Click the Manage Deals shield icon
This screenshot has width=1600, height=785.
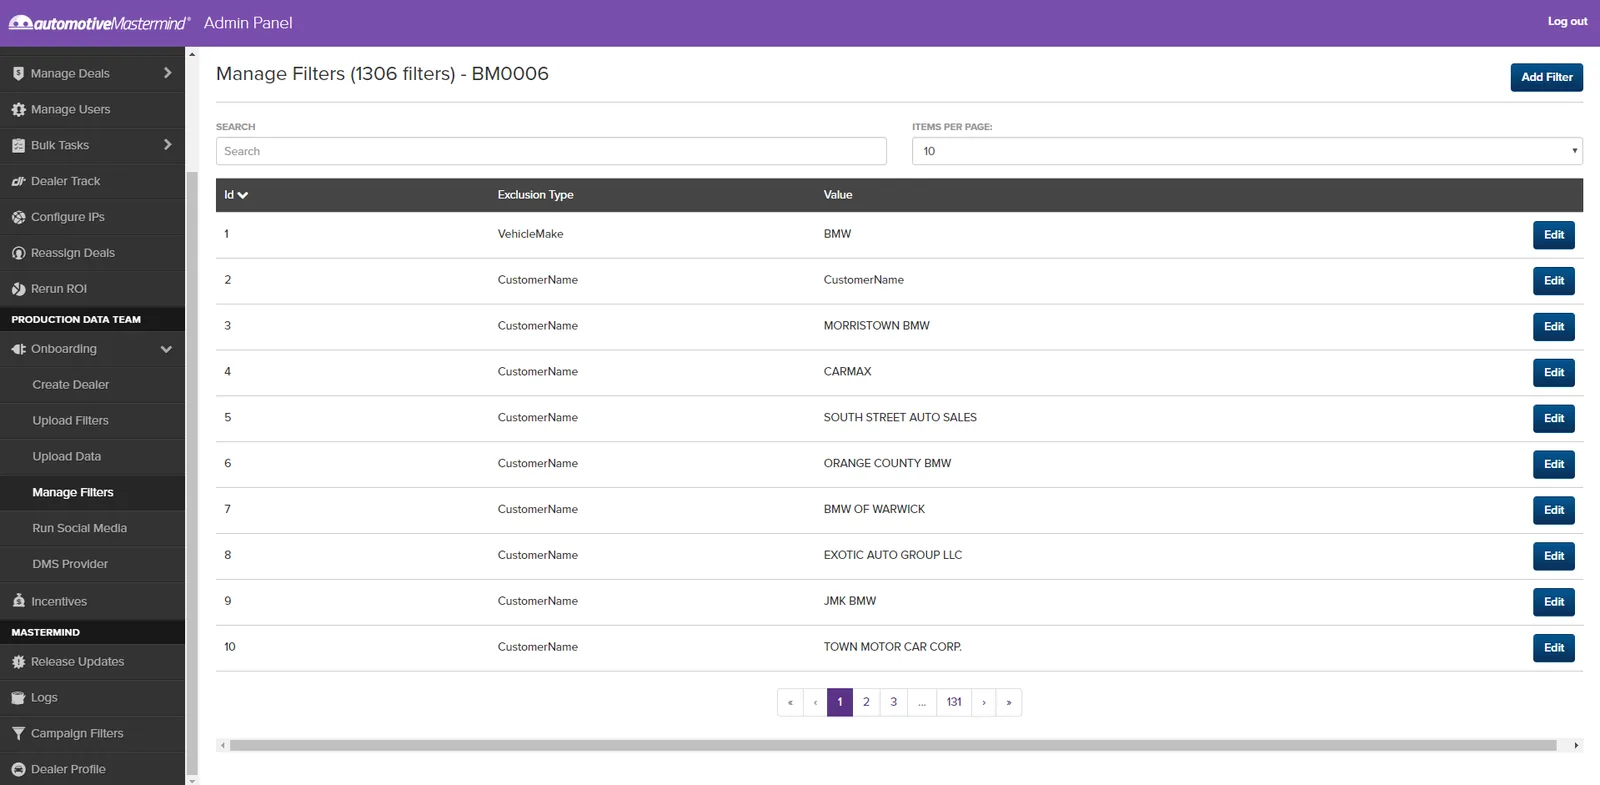point(18,73)
